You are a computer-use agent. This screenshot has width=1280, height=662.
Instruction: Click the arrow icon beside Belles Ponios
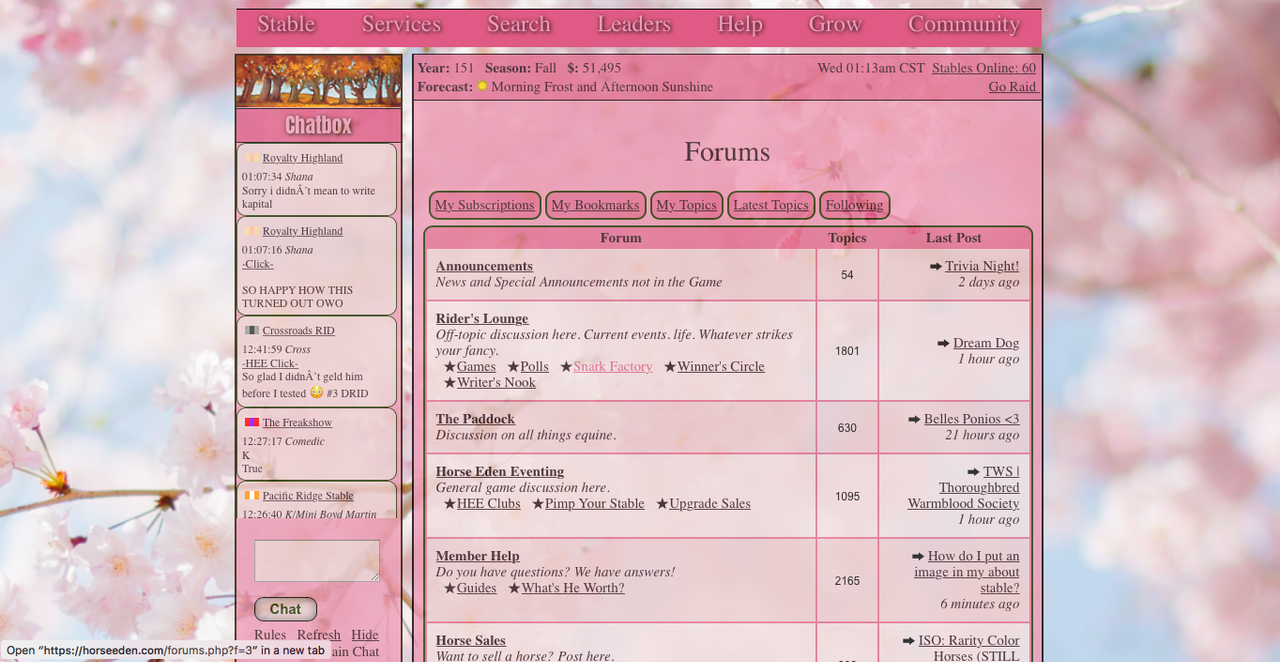914,419
